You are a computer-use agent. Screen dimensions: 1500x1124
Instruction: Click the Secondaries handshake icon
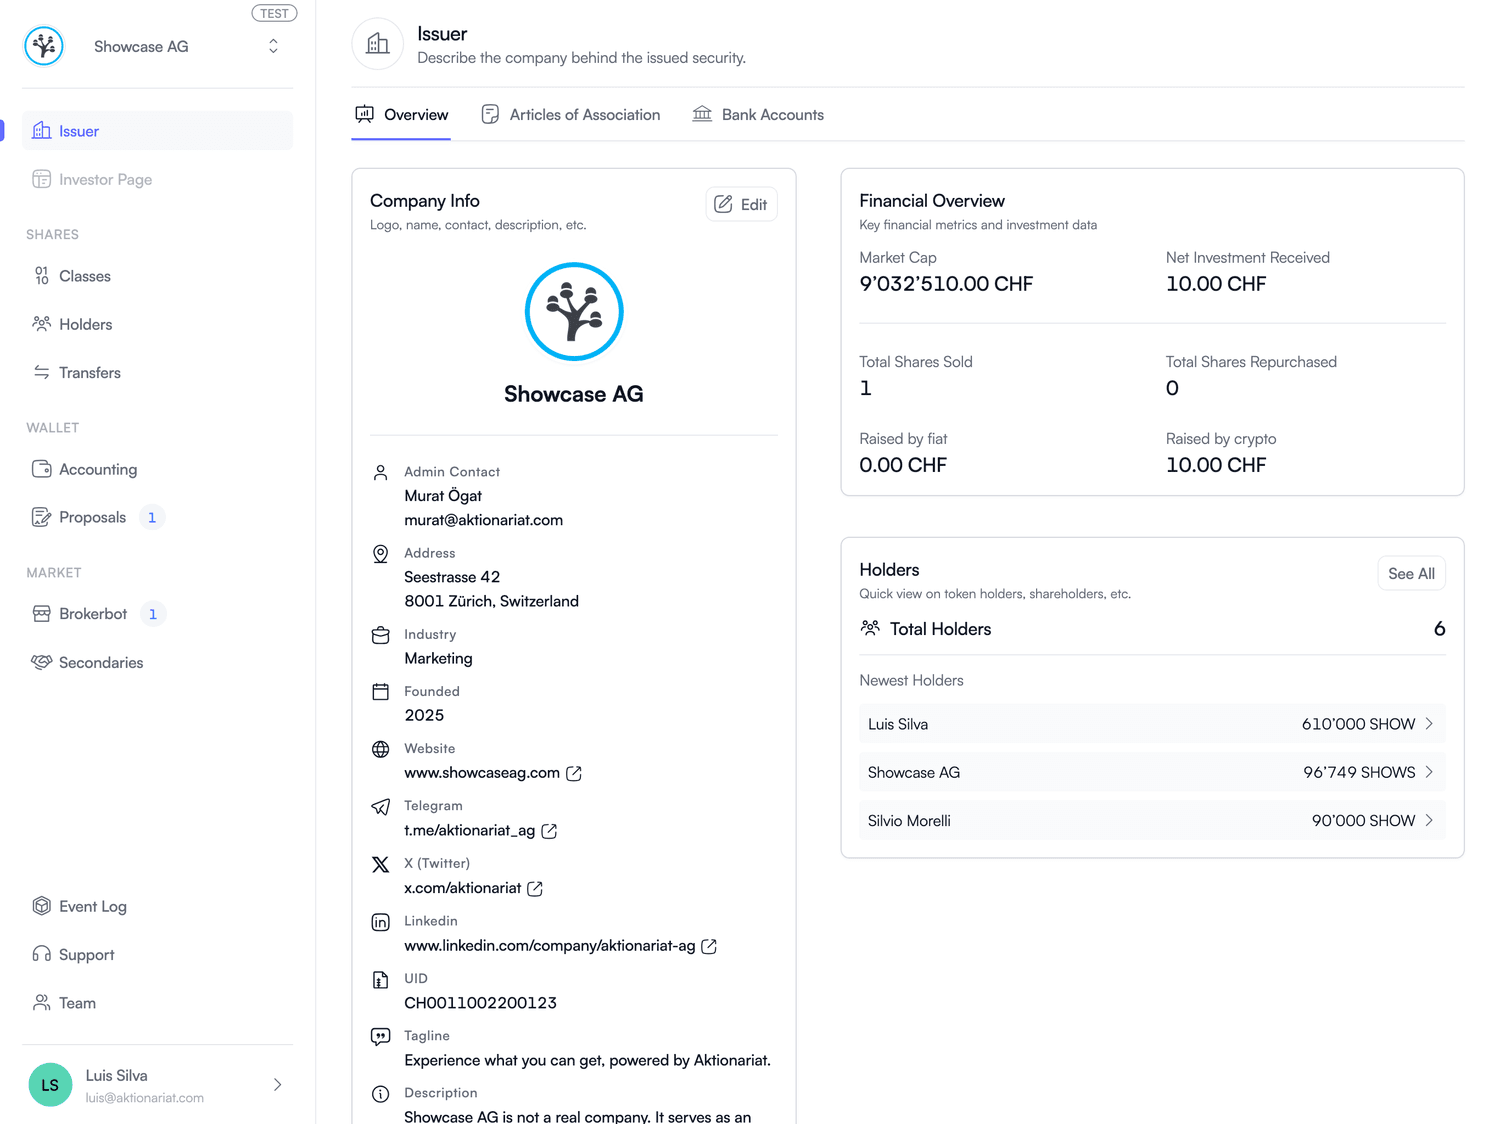(41, 662)
